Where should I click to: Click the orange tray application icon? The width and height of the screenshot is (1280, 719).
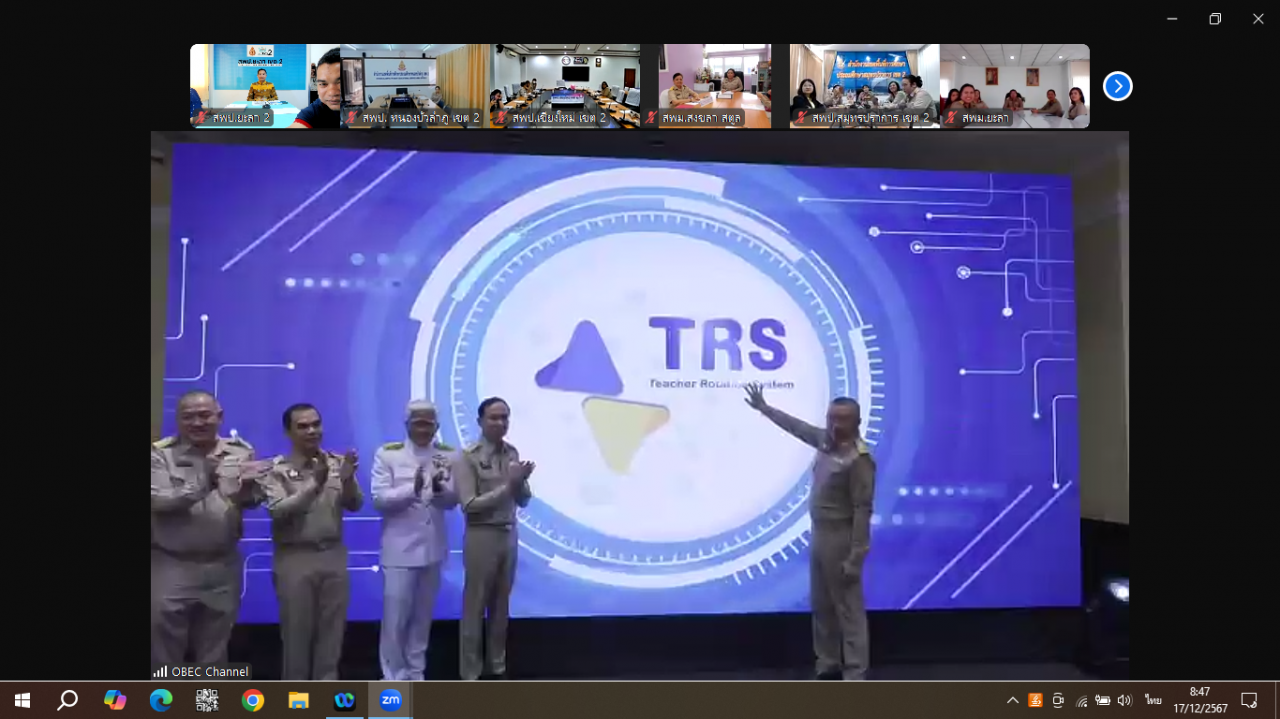[x=1035, y=700]
